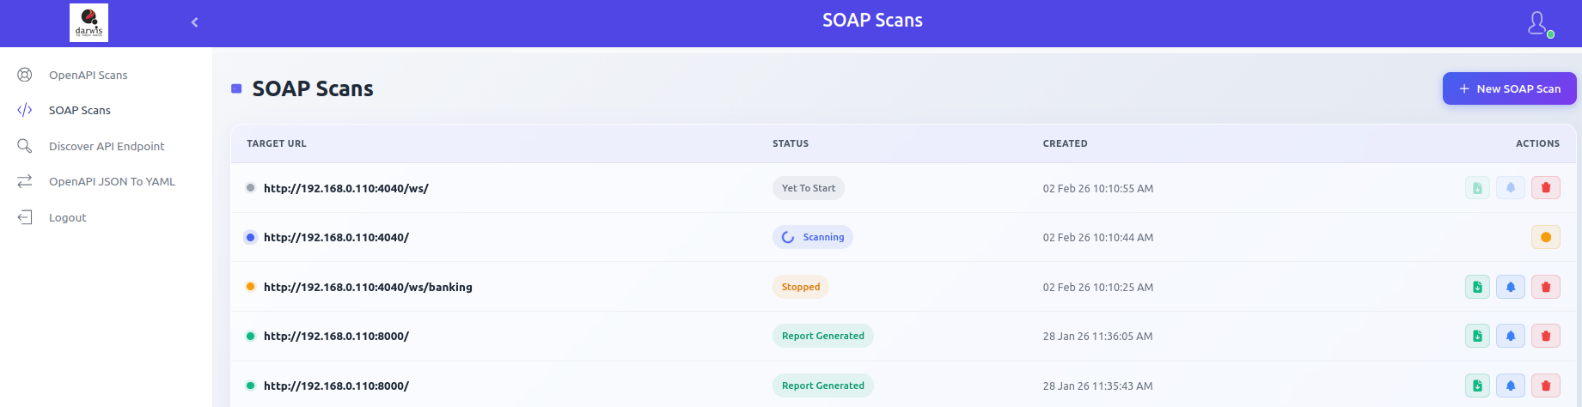This screenshot has height=407, width=1582.
Task: Click the Scanning status badge
Action: [812, 237]
